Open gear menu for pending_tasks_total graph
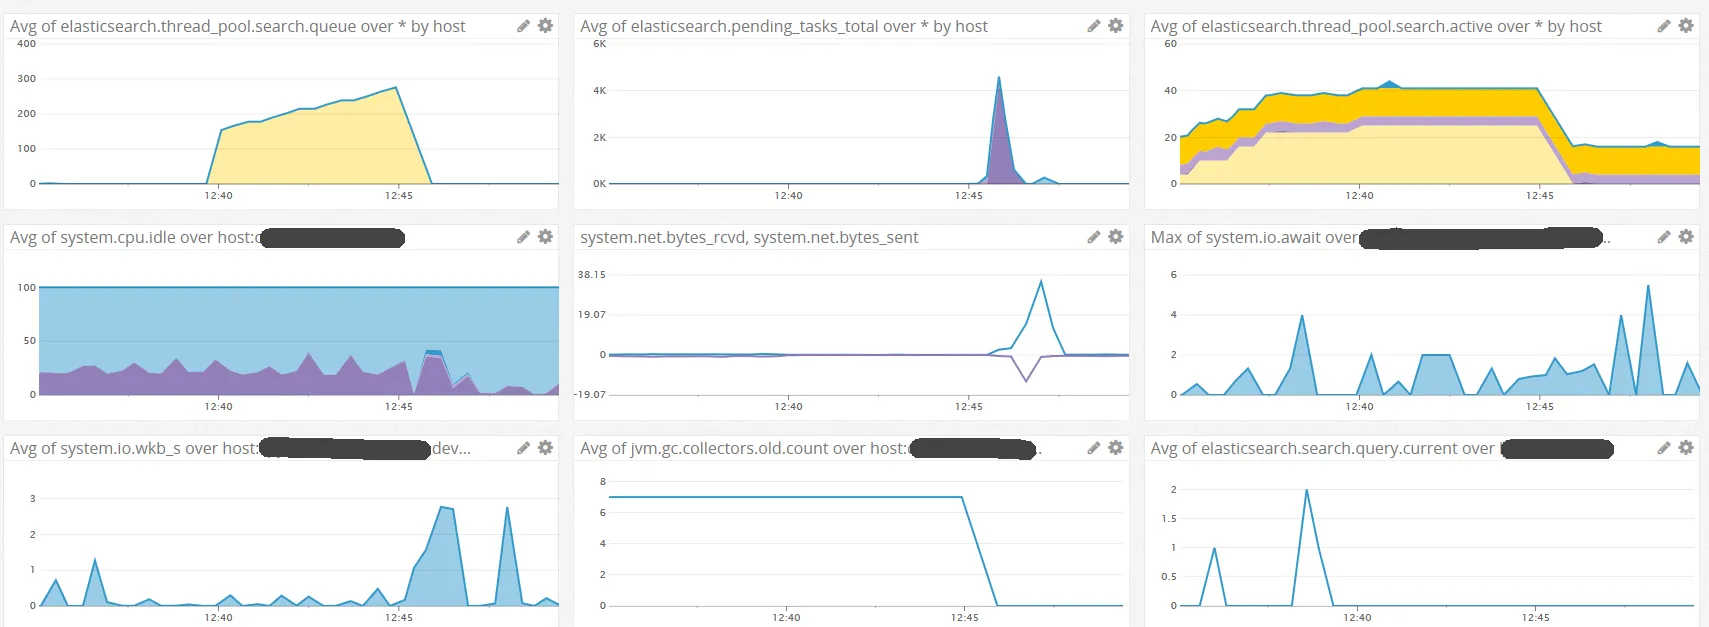The width and height of the screenshot is (1709, 627). (x=1116, y=26)
